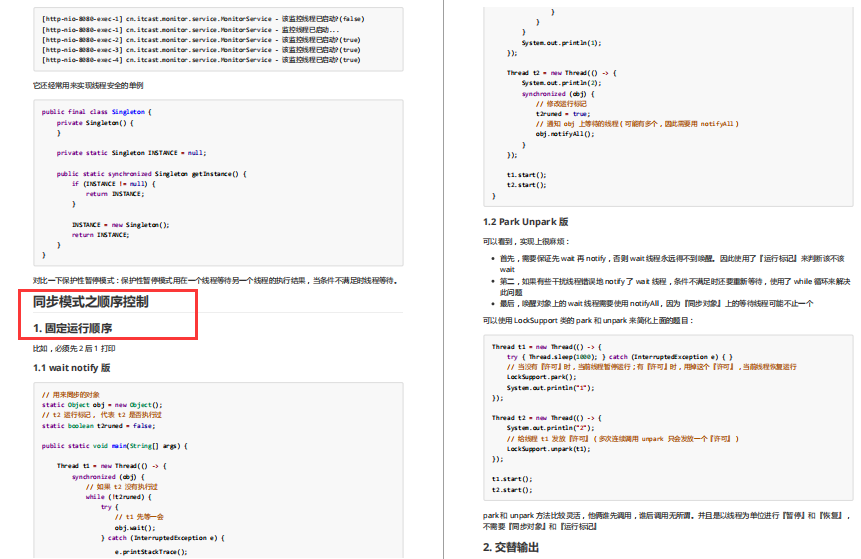Click "static boolean t2runed = false;"
The width and height of the screenshot is (861, 559).
tap(99, 426)
